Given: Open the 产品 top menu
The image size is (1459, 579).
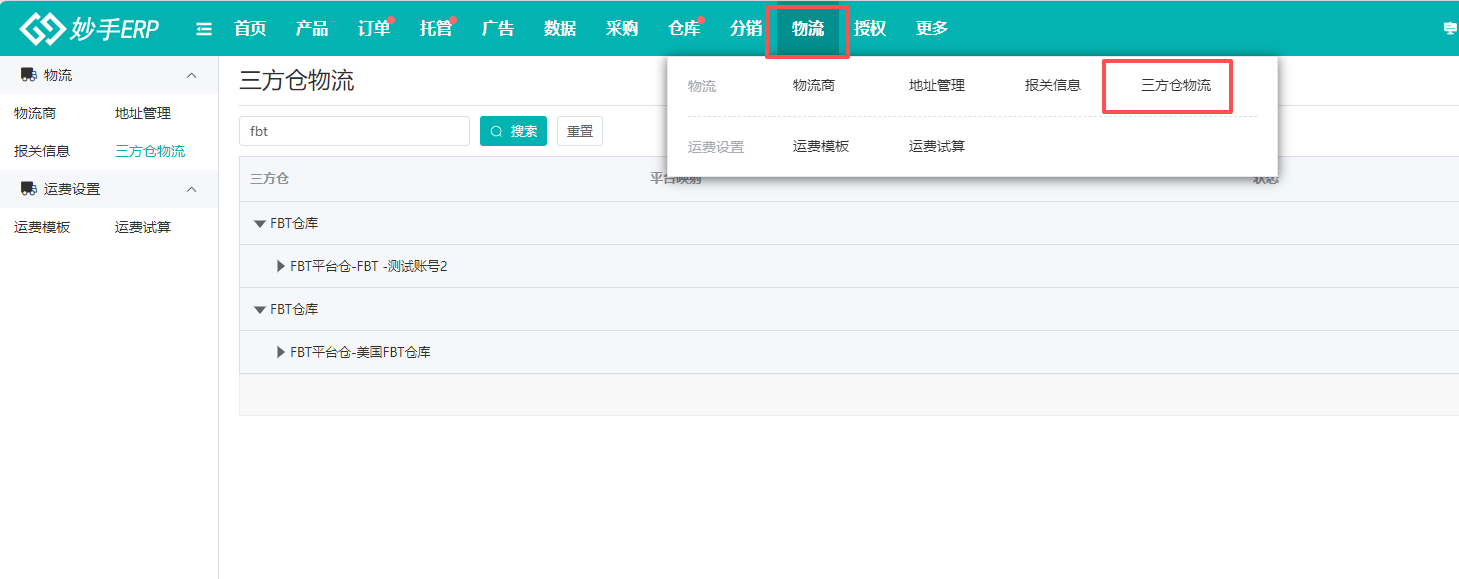Looking at the screenshot, I should pyautogui.click(x=312, y=29).
